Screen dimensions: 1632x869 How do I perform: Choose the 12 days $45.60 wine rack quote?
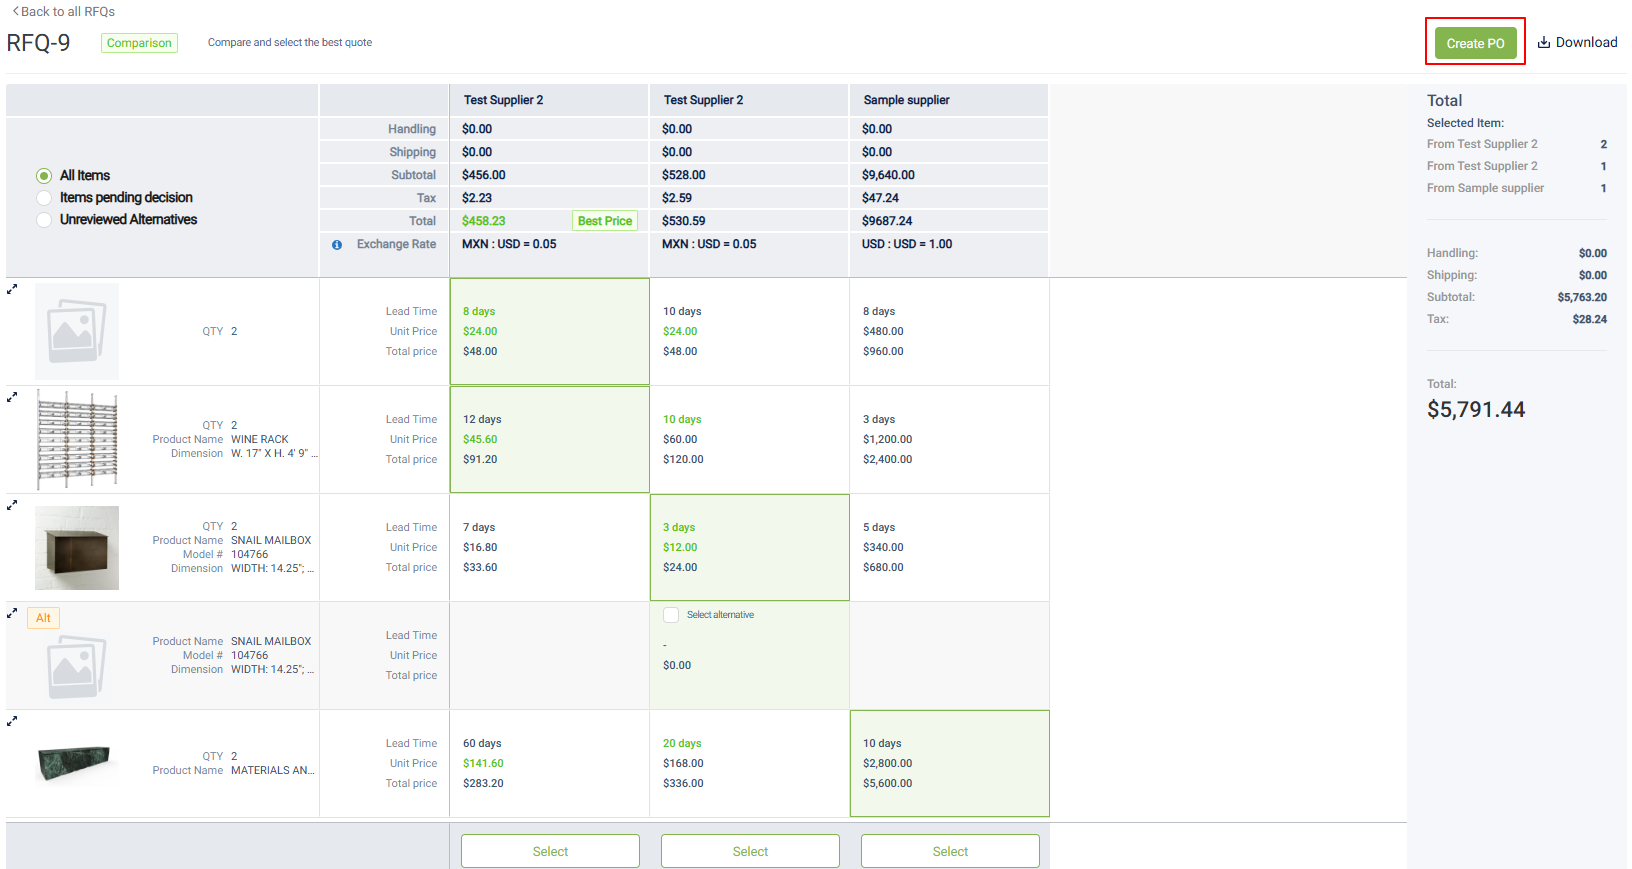pos(550,439)
